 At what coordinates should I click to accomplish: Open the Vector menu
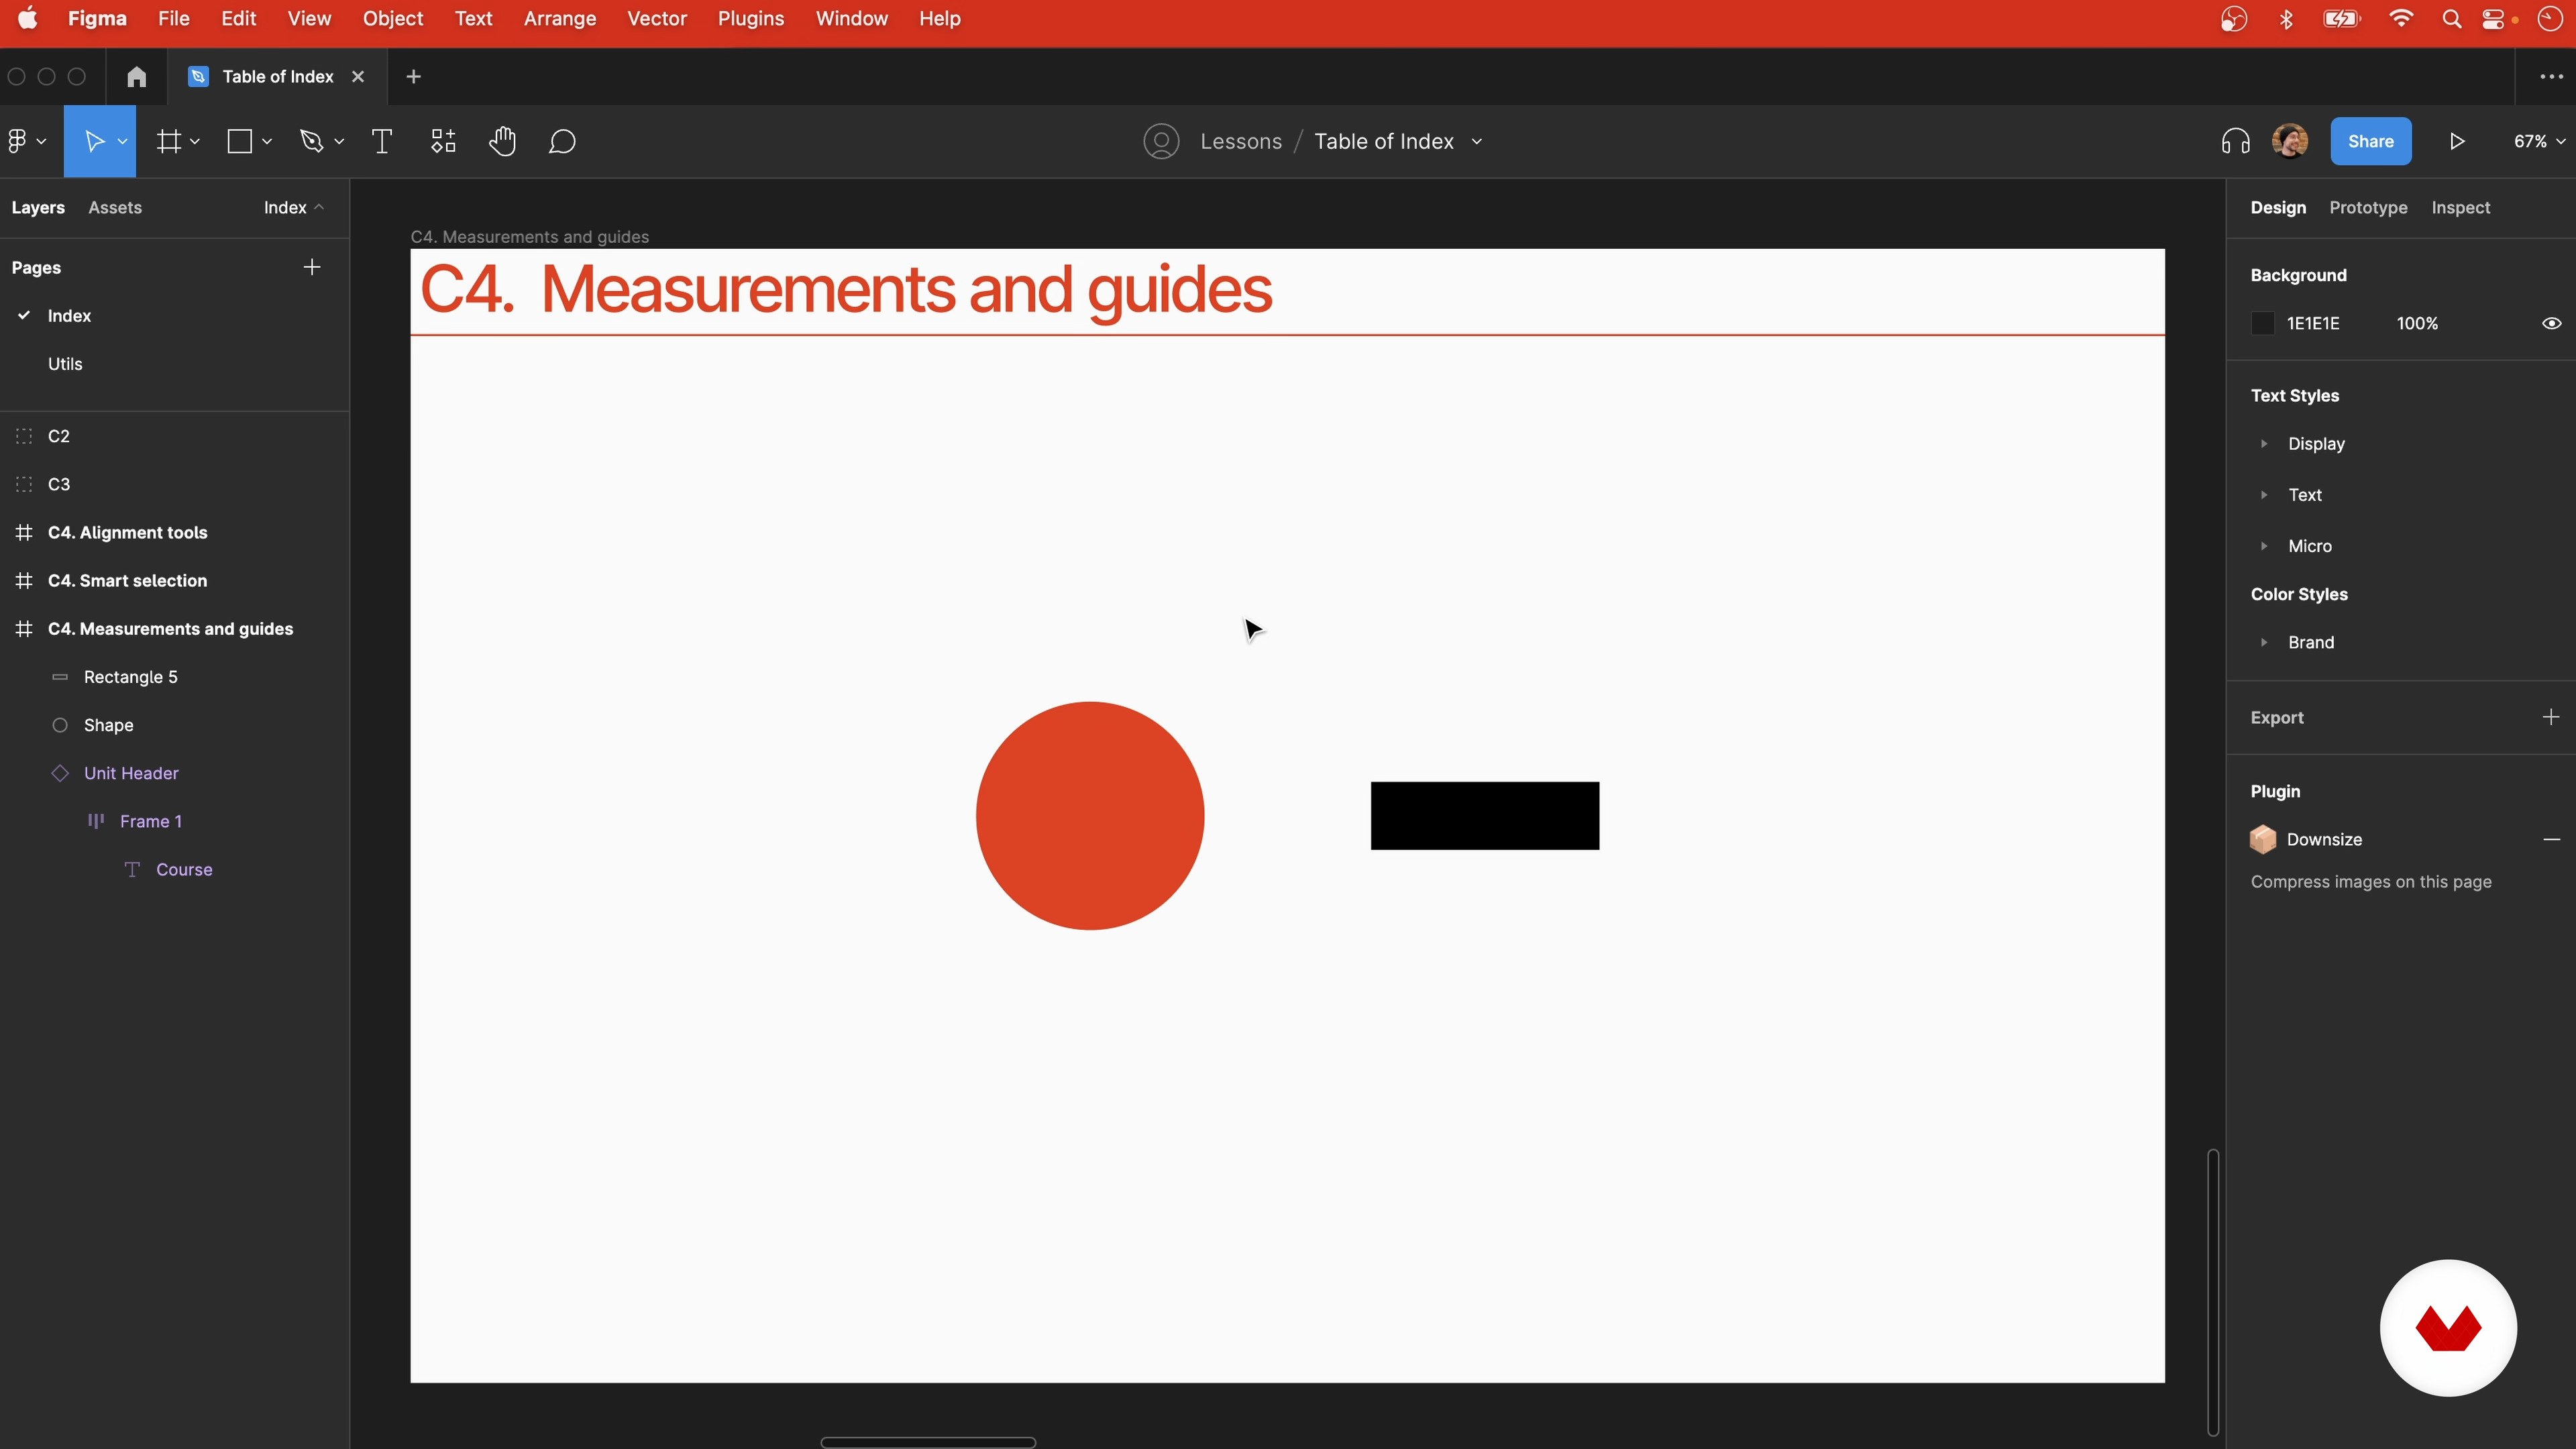[x=656, y=18]
